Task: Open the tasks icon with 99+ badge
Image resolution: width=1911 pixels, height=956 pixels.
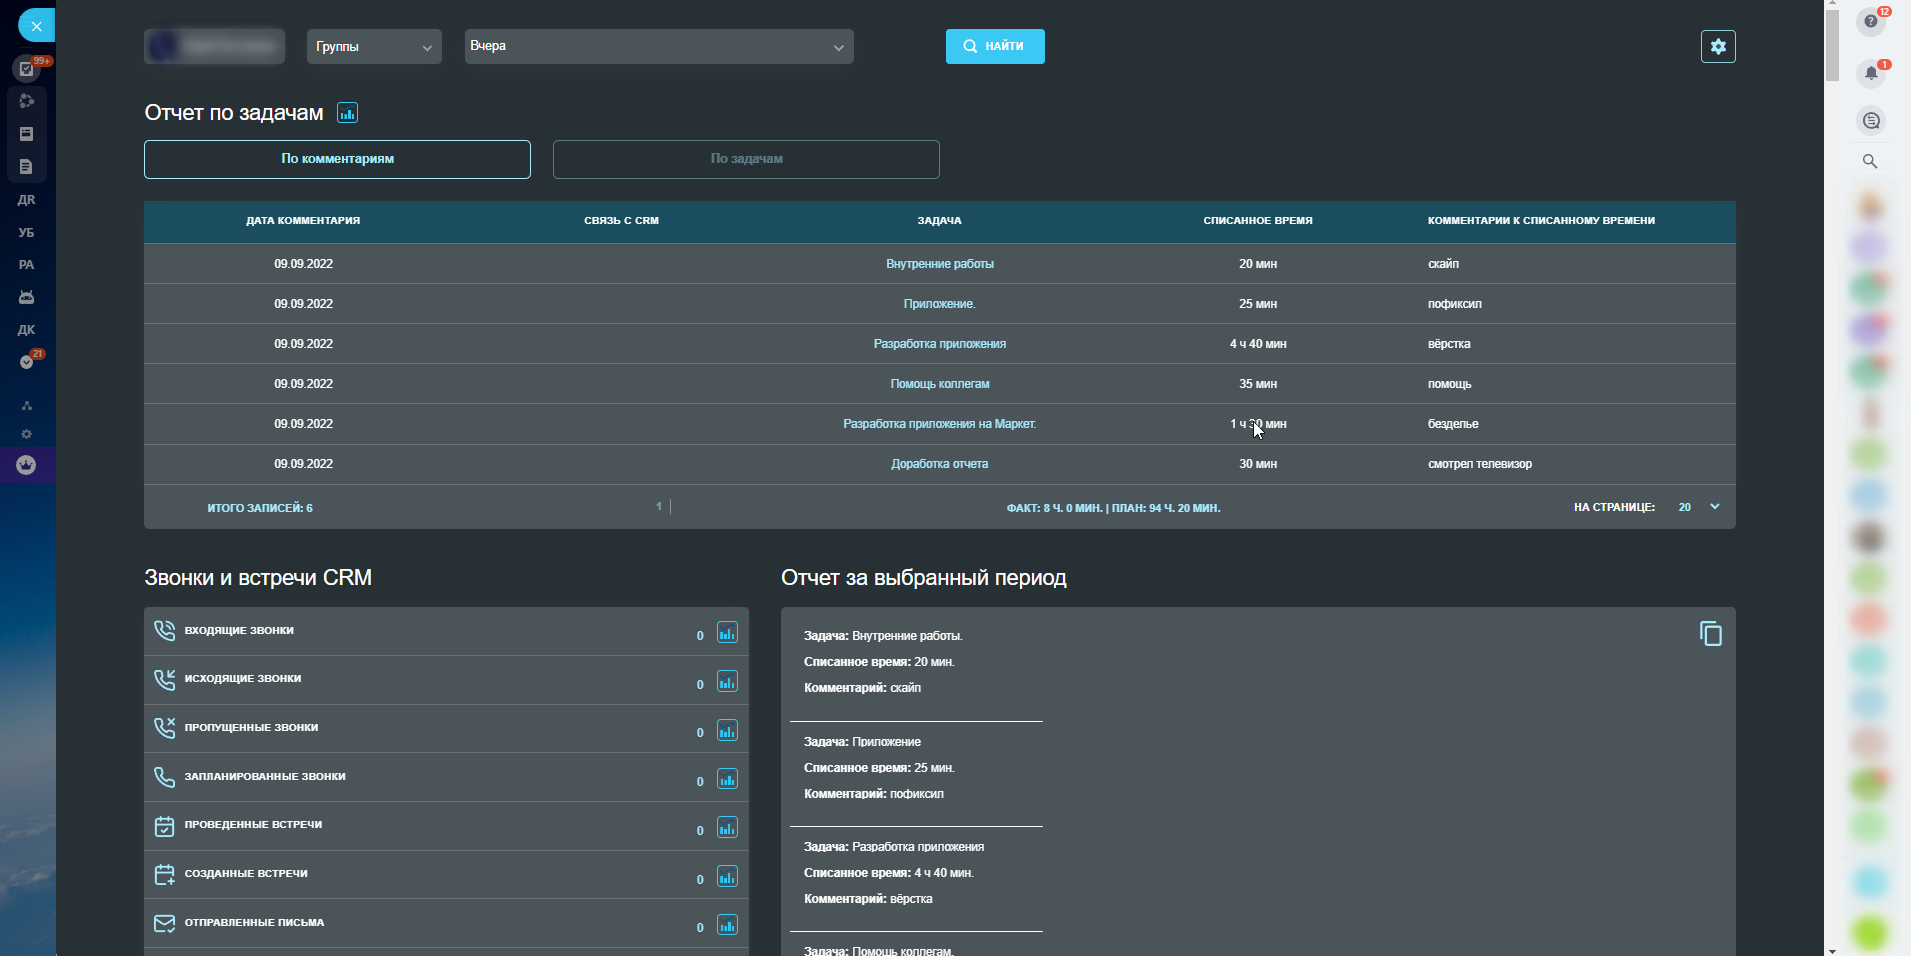Action: coord(27,69)
